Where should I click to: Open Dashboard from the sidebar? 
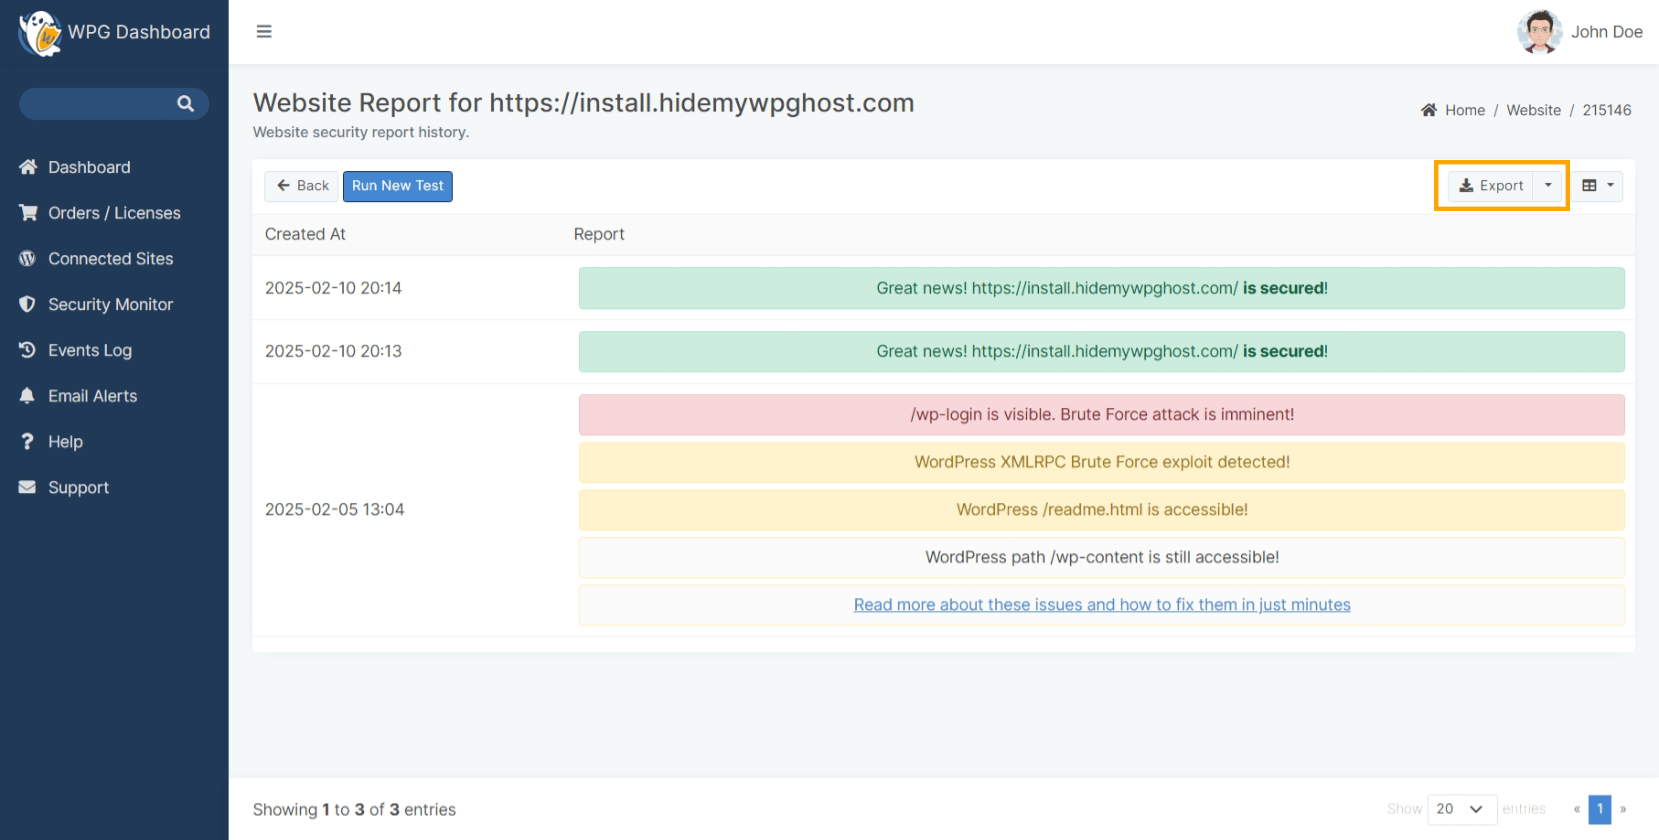point(89,167)
